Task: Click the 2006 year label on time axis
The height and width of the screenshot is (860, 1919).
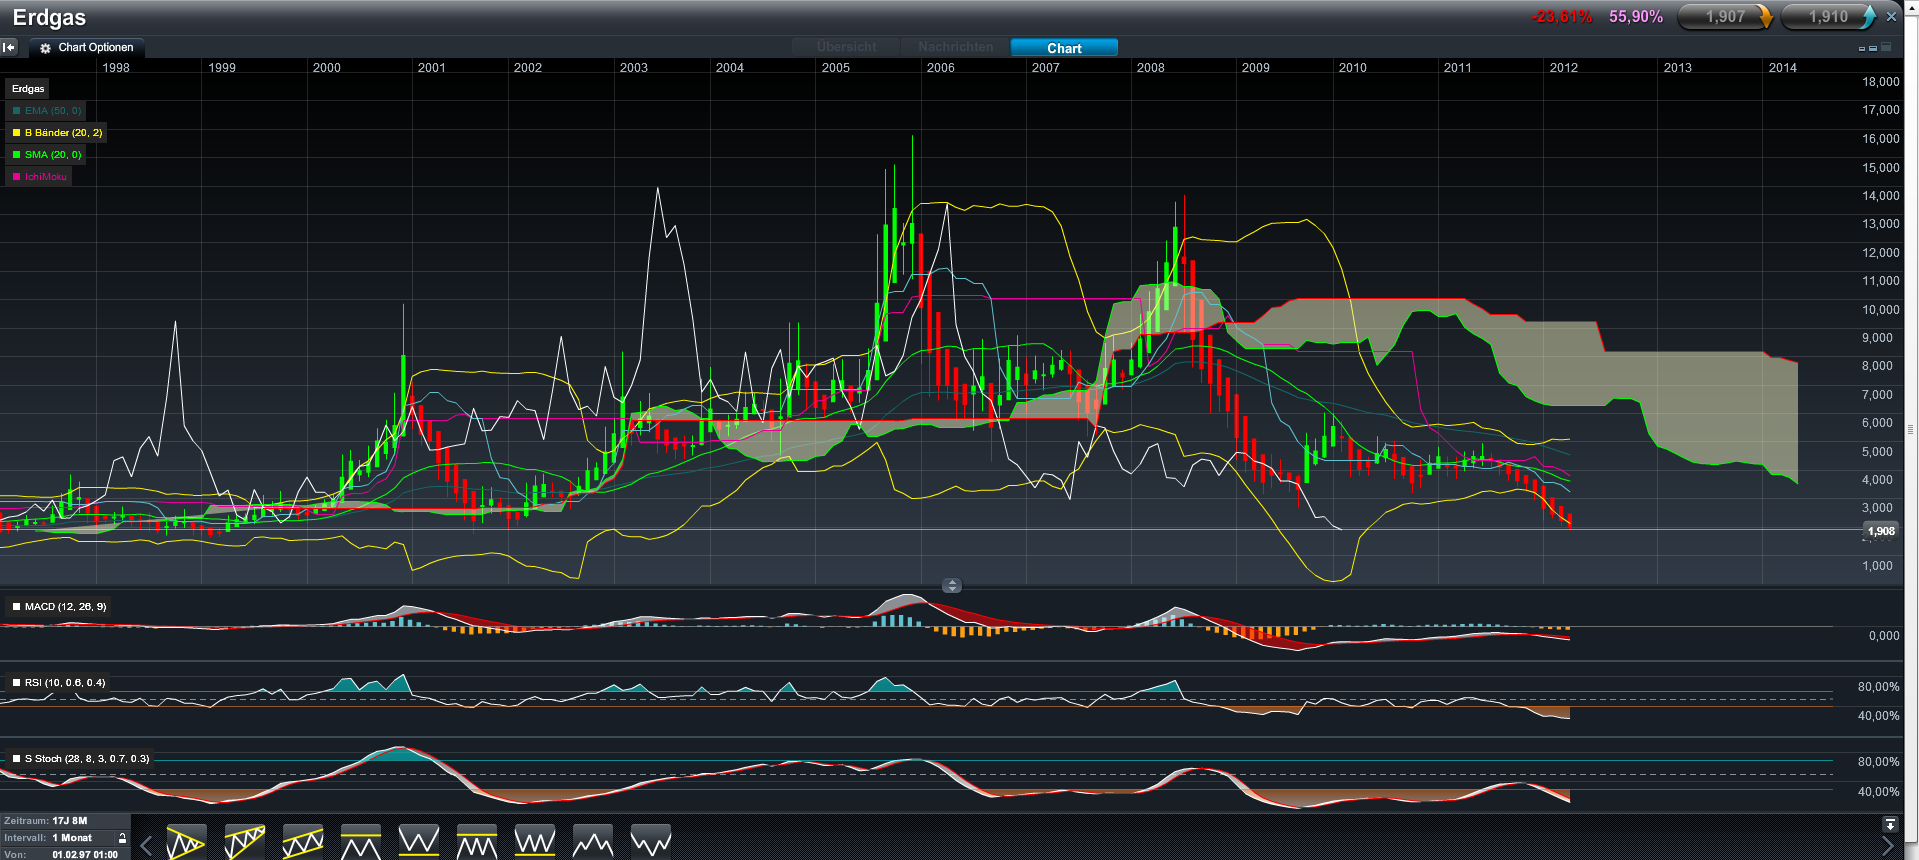Action: (941, 68)
